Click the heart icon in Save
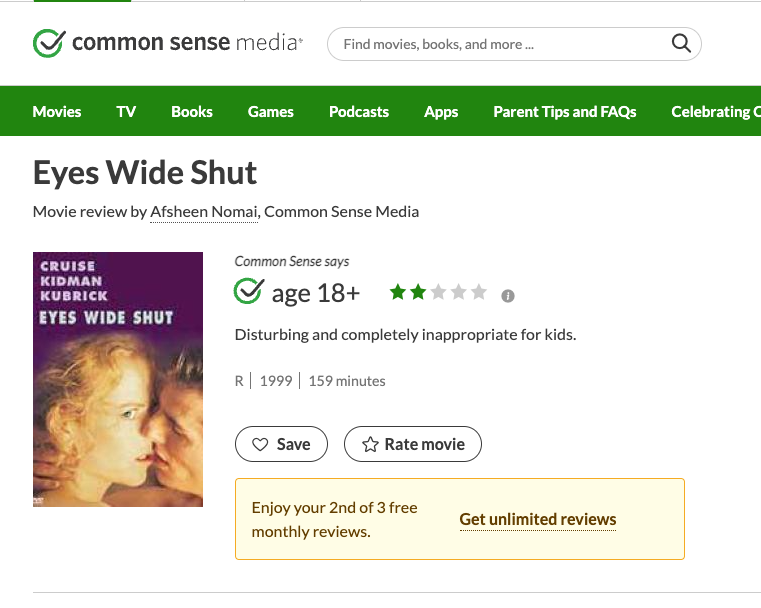 (x=260, y=444)
